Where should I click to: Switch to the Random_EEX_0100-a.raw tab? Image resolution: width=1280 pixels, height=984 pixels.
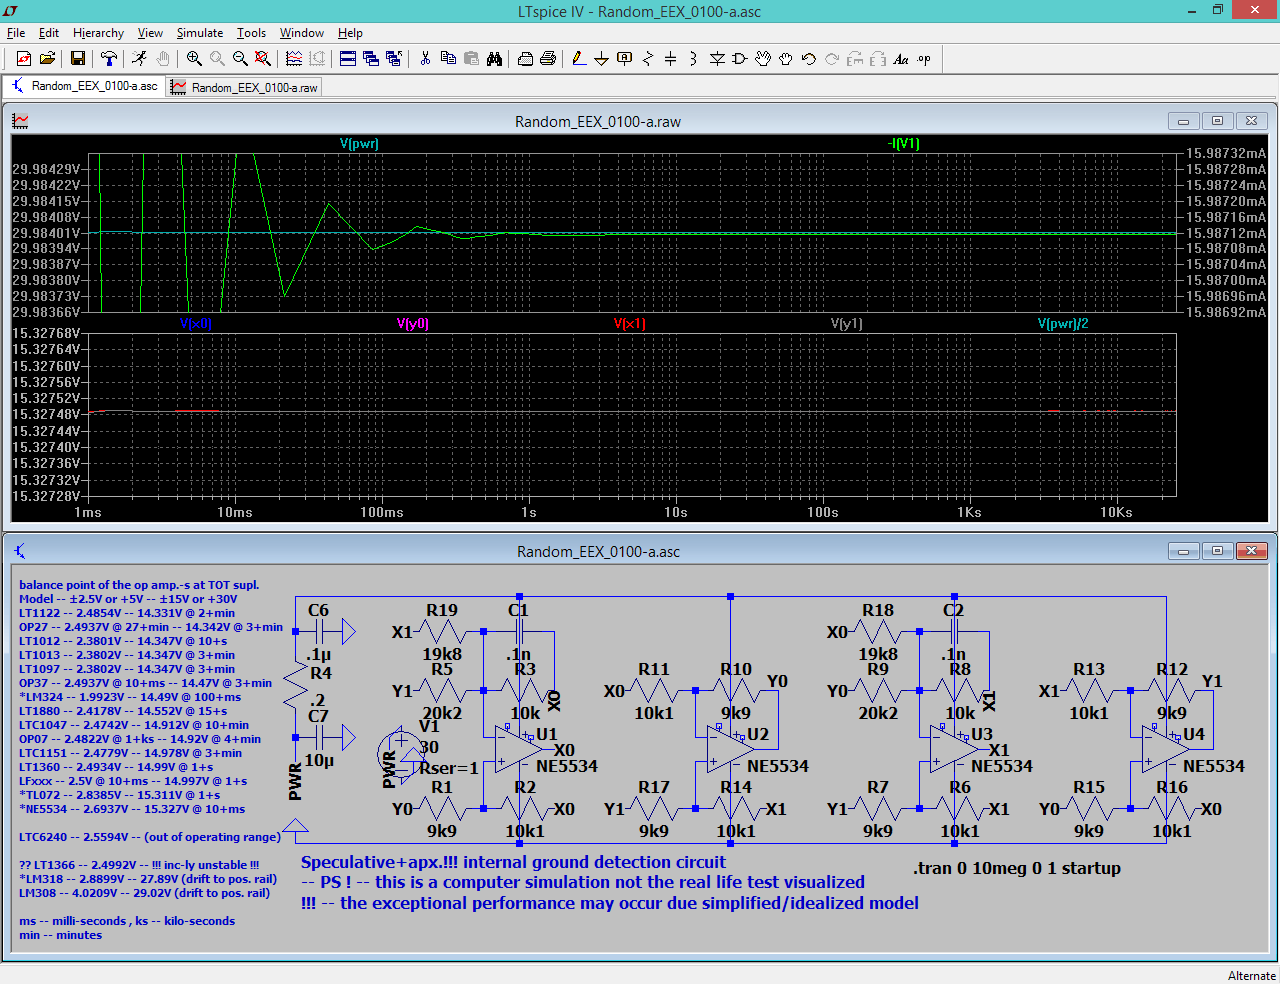pos(245,87)
